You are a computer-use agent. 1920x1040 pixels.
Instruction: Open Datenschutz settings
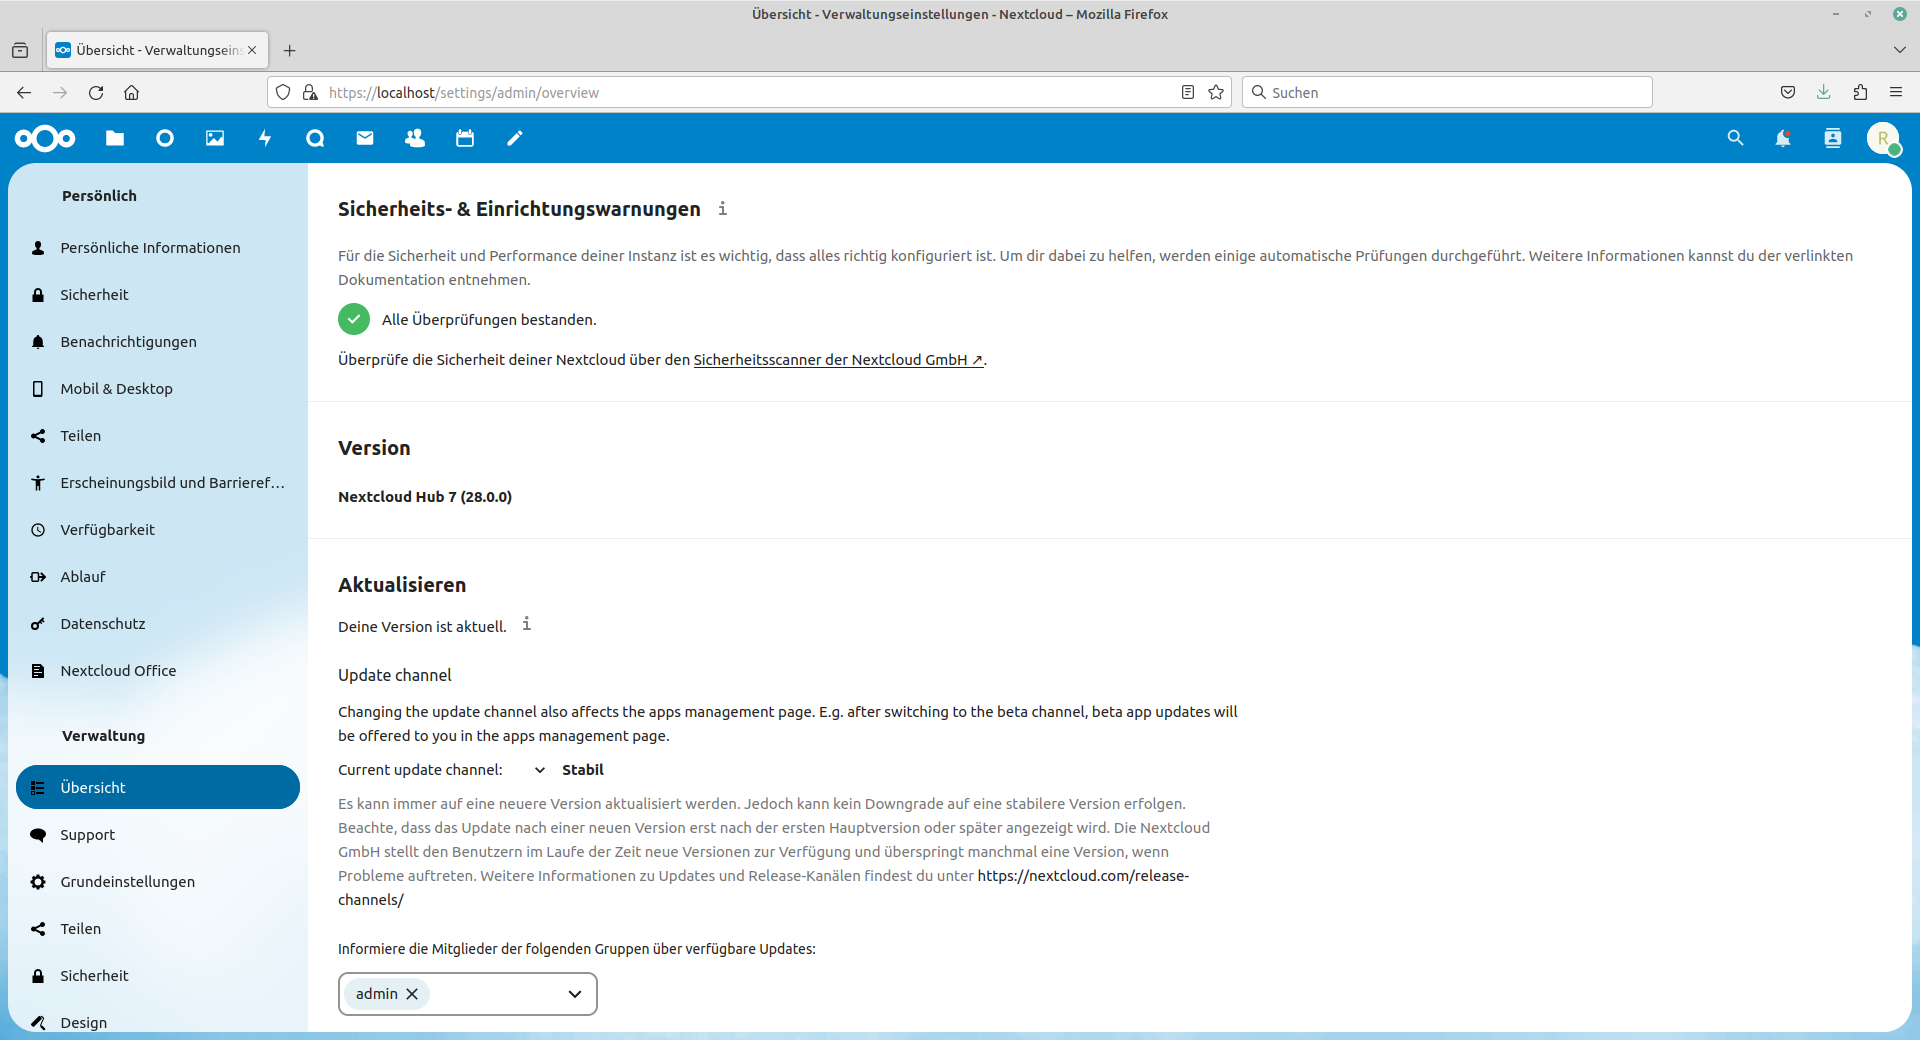pos(158,624)
